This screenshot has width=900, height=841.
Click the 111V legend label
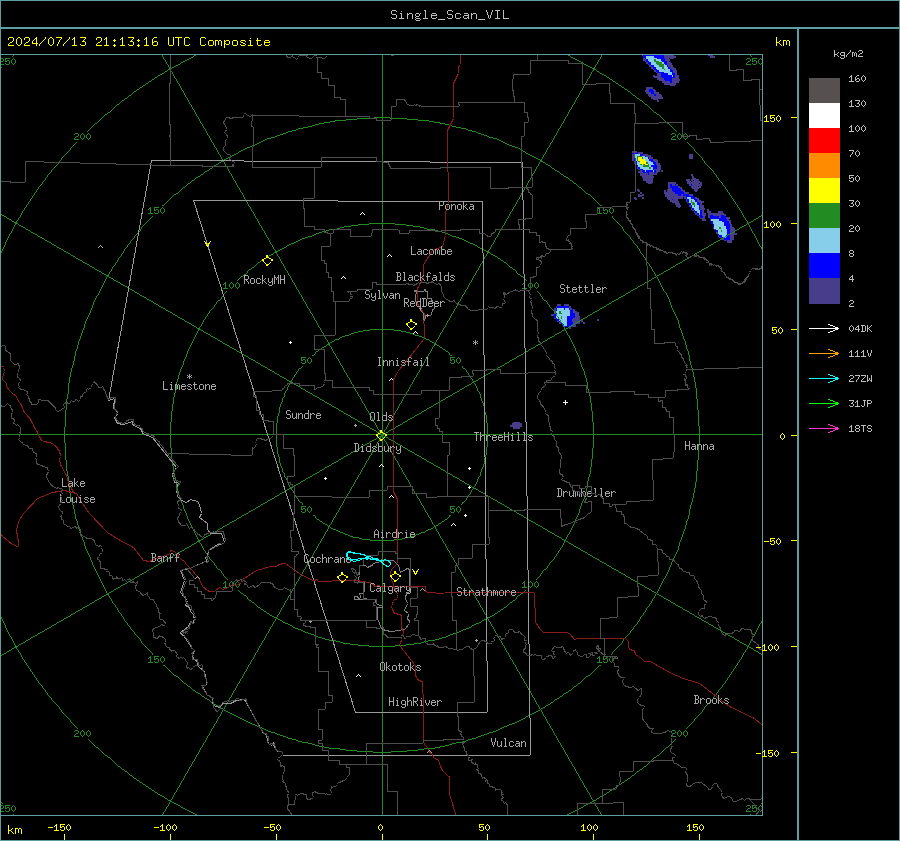click(x=860, y=354)
